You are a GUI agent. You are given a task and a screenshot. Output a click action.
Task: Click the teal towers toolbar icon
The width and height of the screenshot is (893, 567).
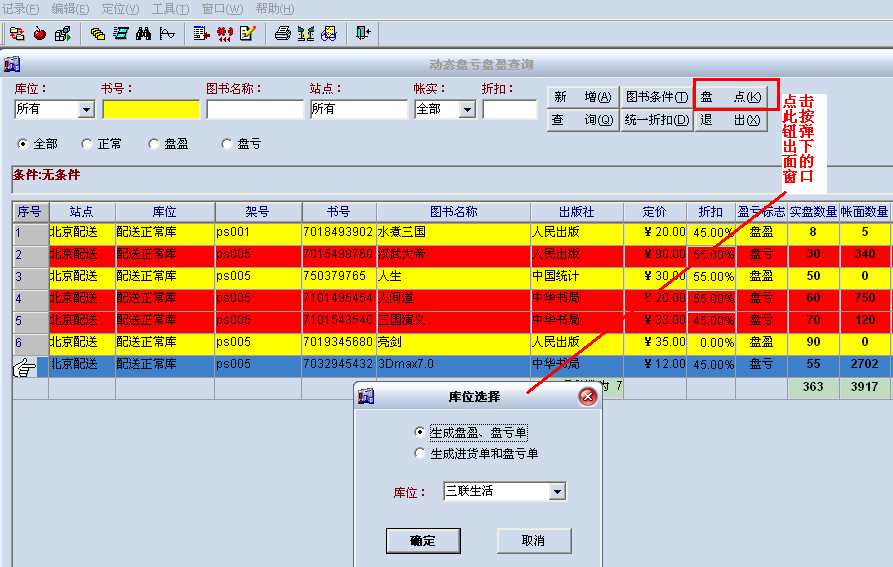tap(306, 34)
